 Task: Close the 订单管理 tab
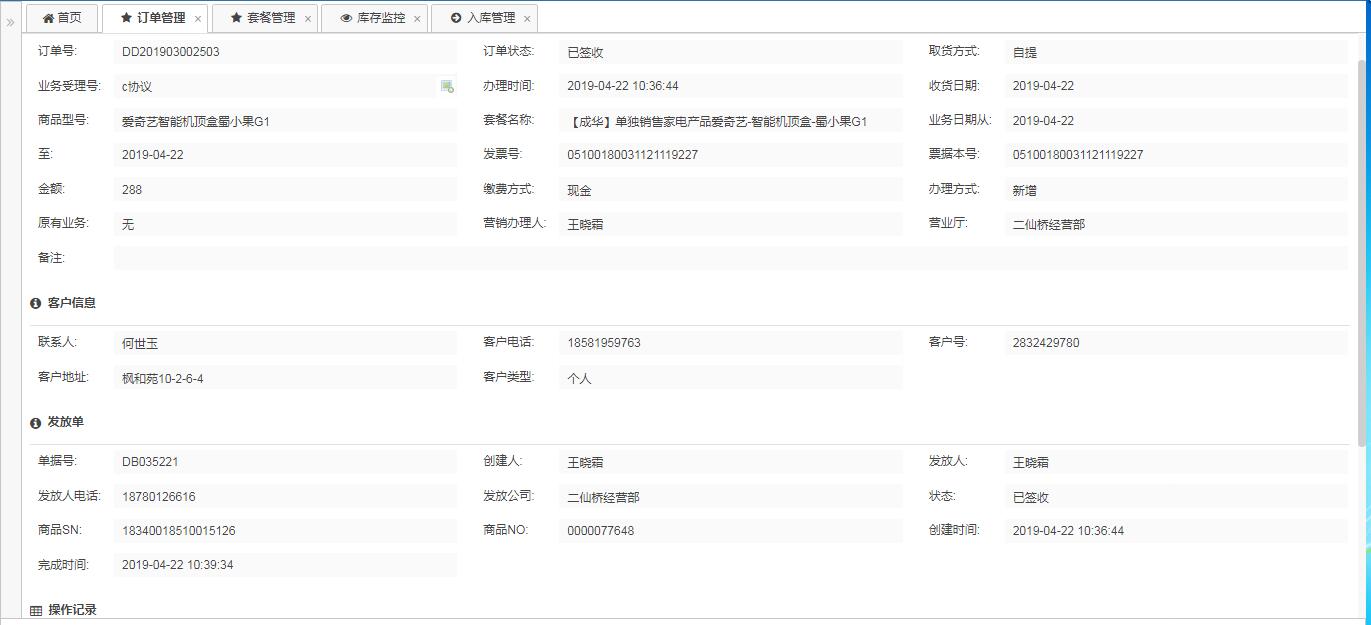pos(198,19)
